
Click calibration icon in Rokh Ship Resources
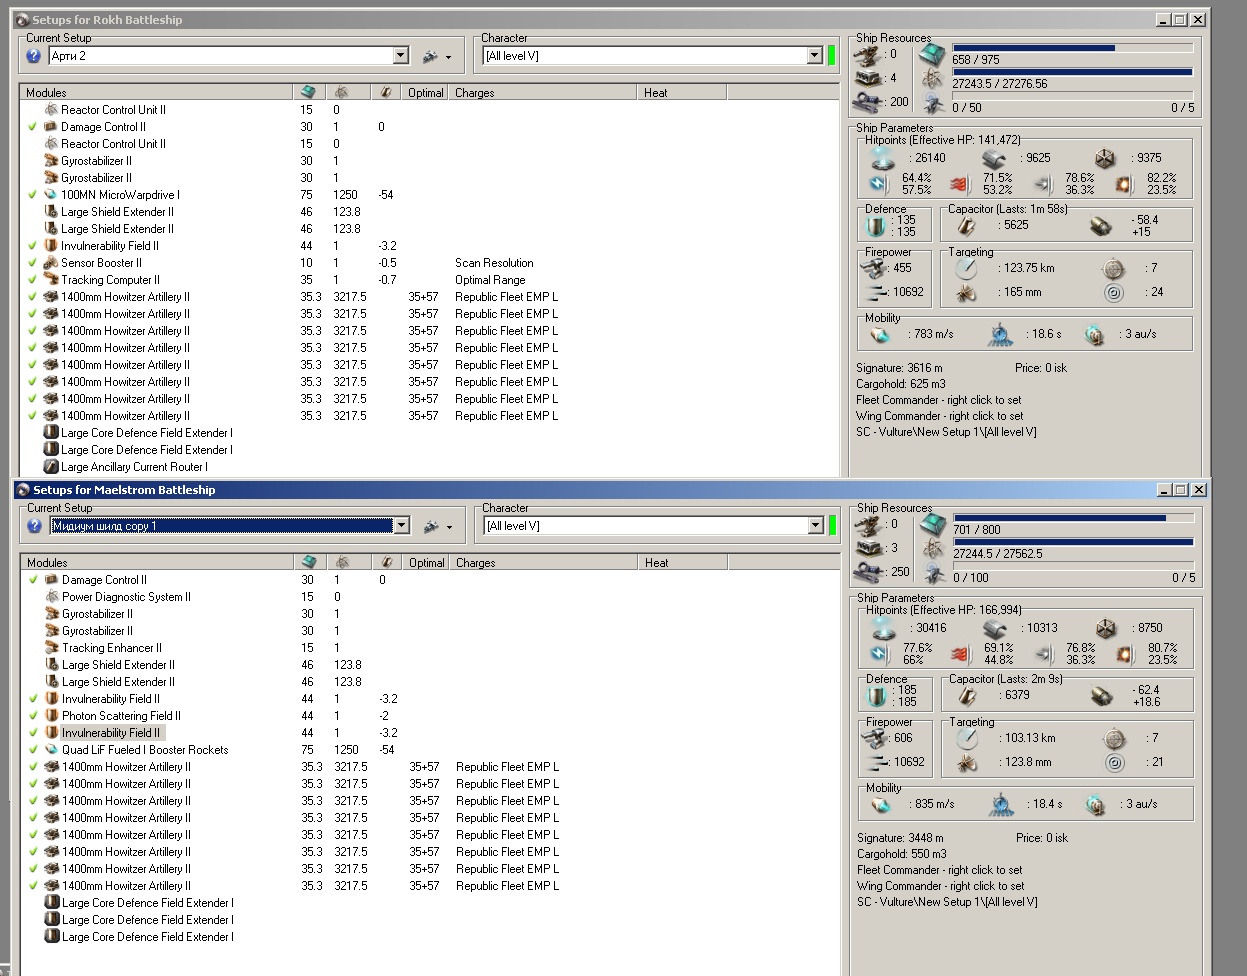pos(868,101)
